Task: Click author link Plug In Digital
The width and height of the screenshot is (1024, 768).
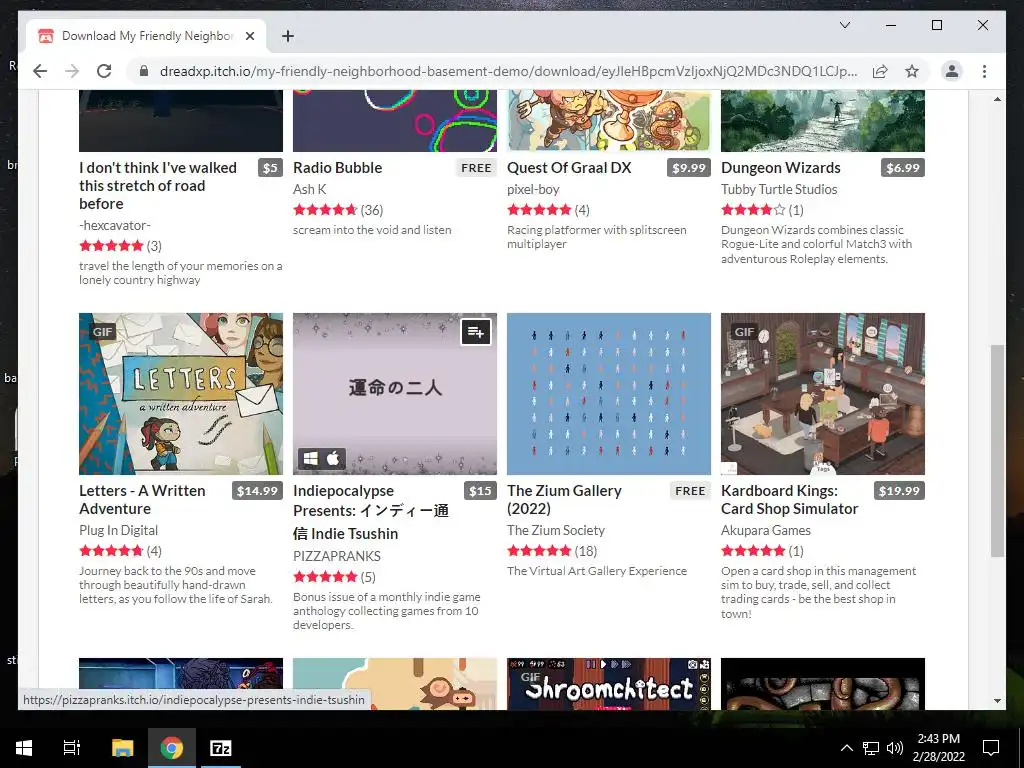Action: point(118,530)
